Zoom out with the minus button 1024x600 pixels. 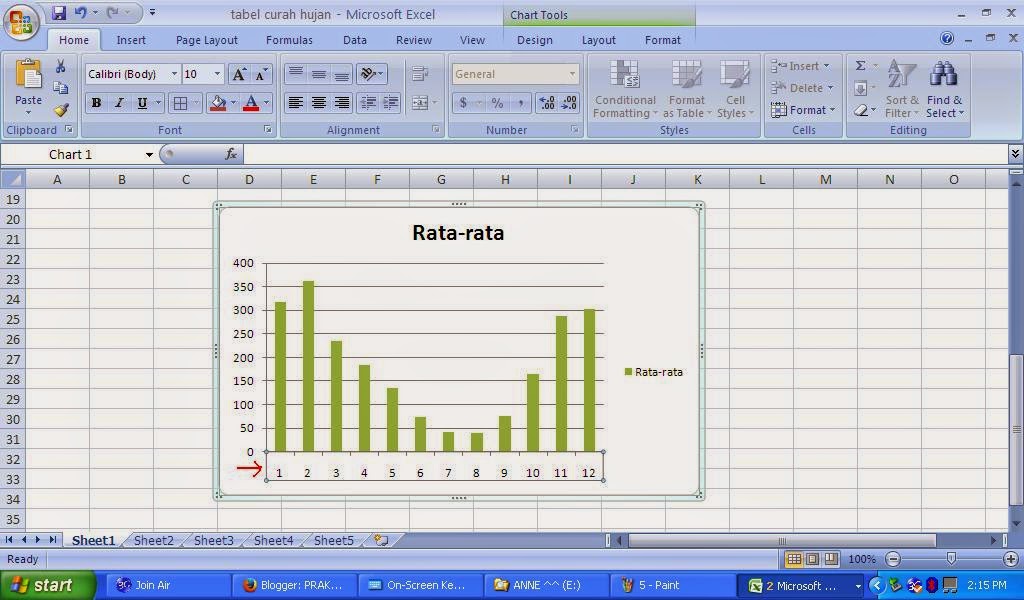(893, 559)
